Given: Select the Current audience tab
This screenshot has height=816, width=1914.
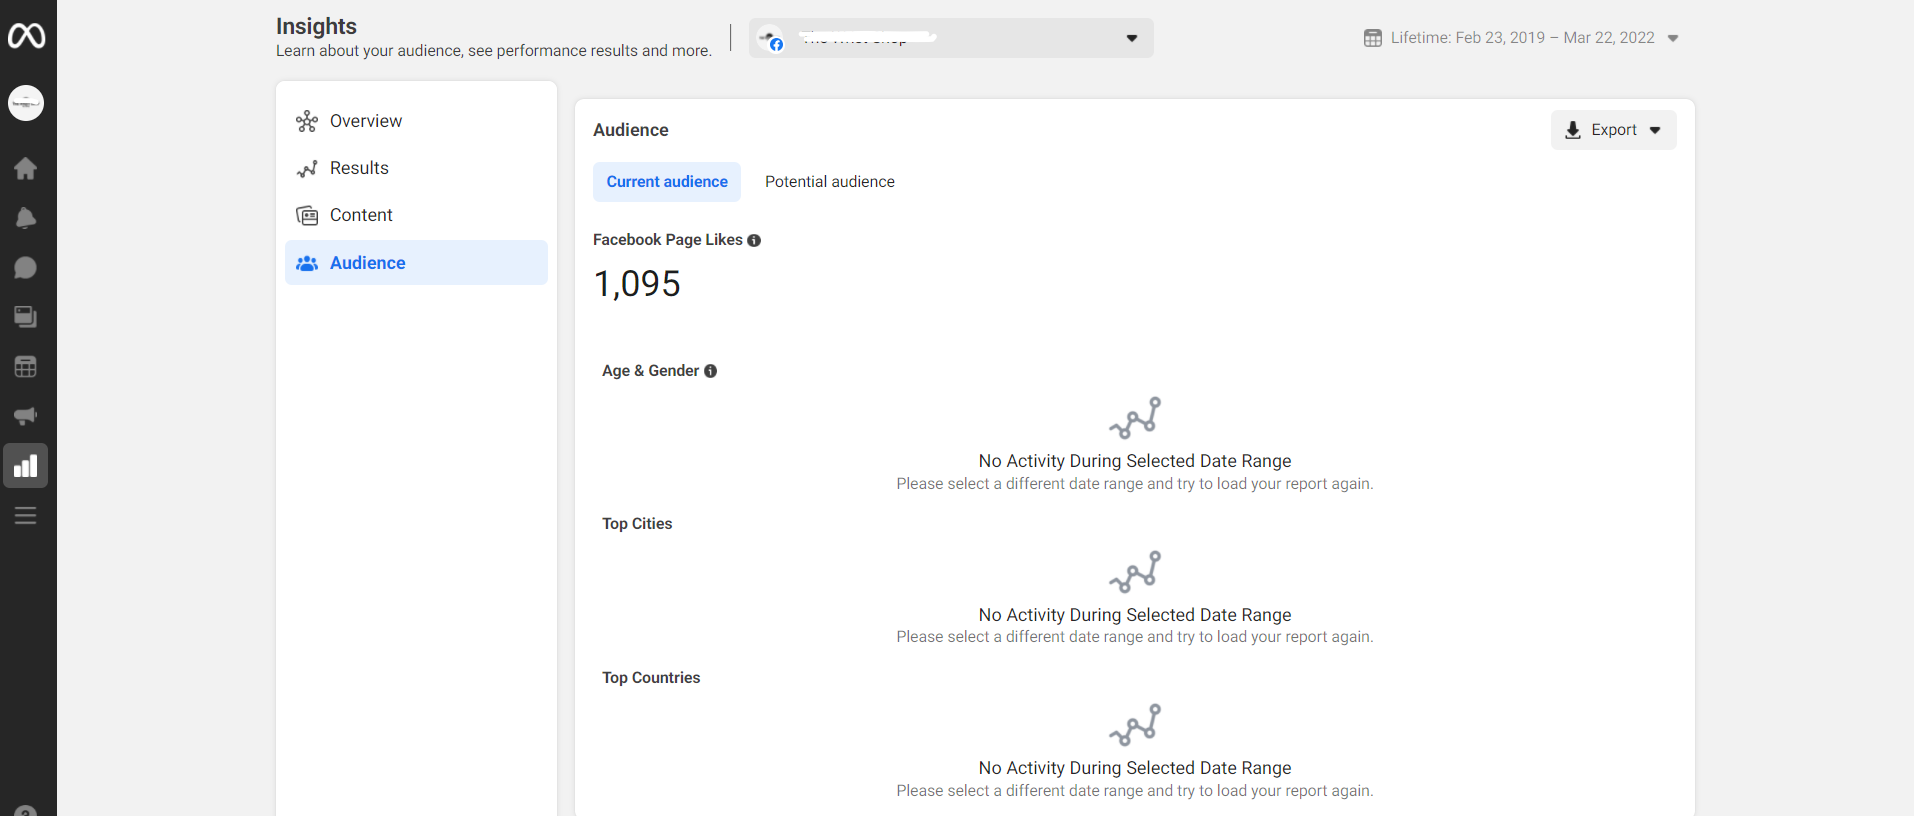Looking at the screenshot, I should [667, 182].
